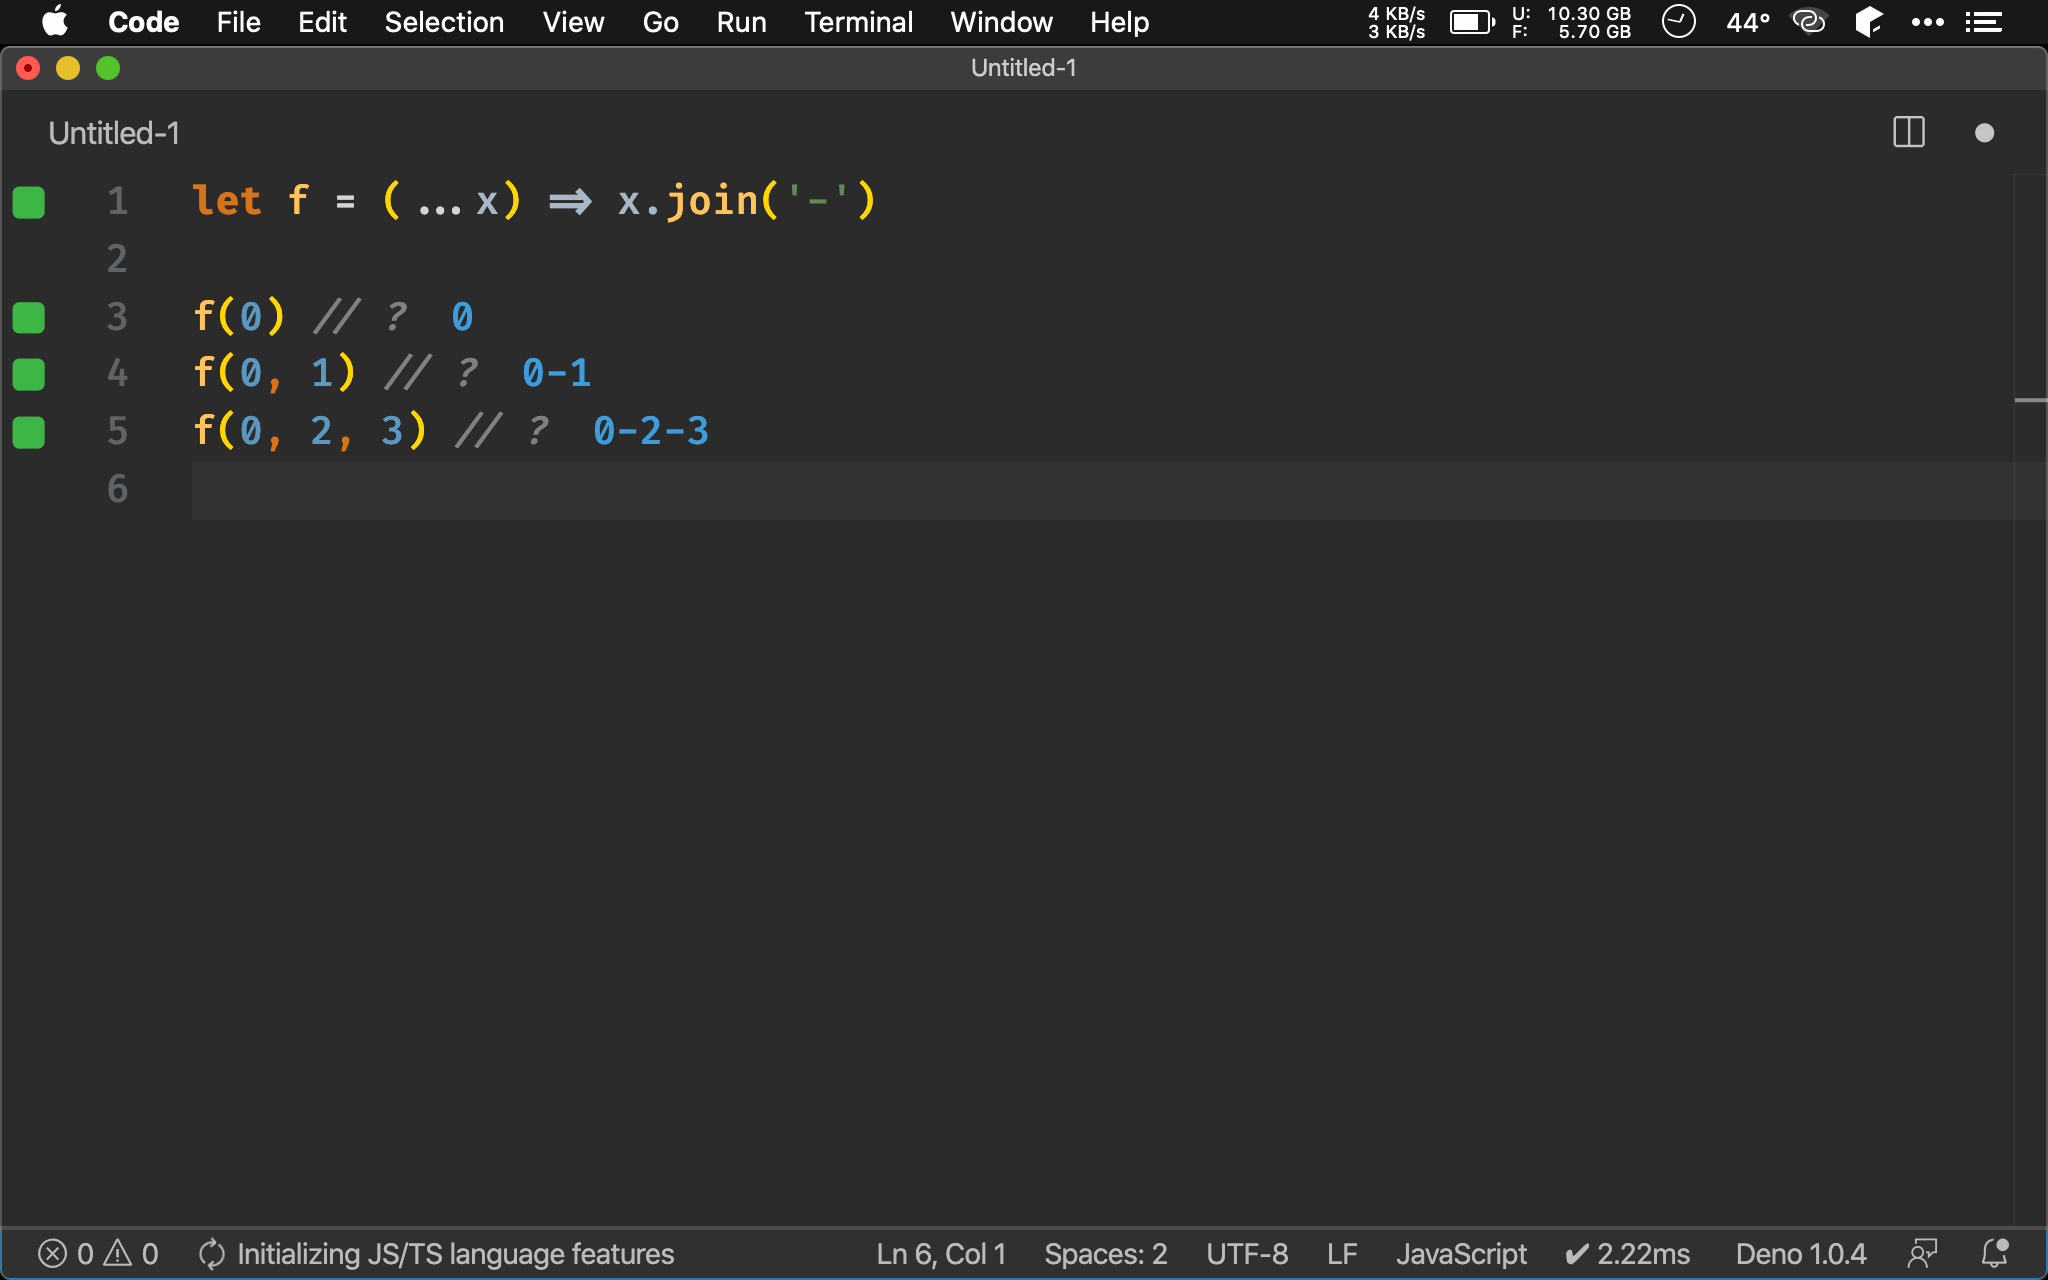Click green coverage square on line 3
This screenshot has width=2048, height=1280.
(x=29, y=318)
